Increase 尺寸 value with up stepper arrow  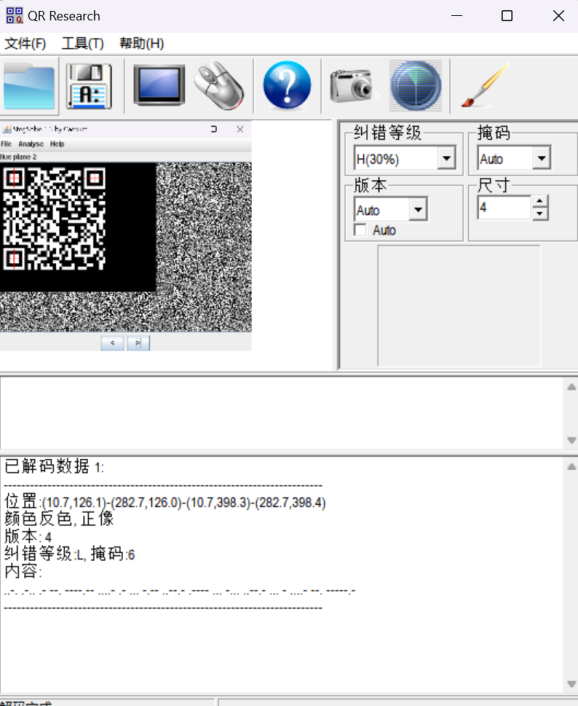click(540, 201)
